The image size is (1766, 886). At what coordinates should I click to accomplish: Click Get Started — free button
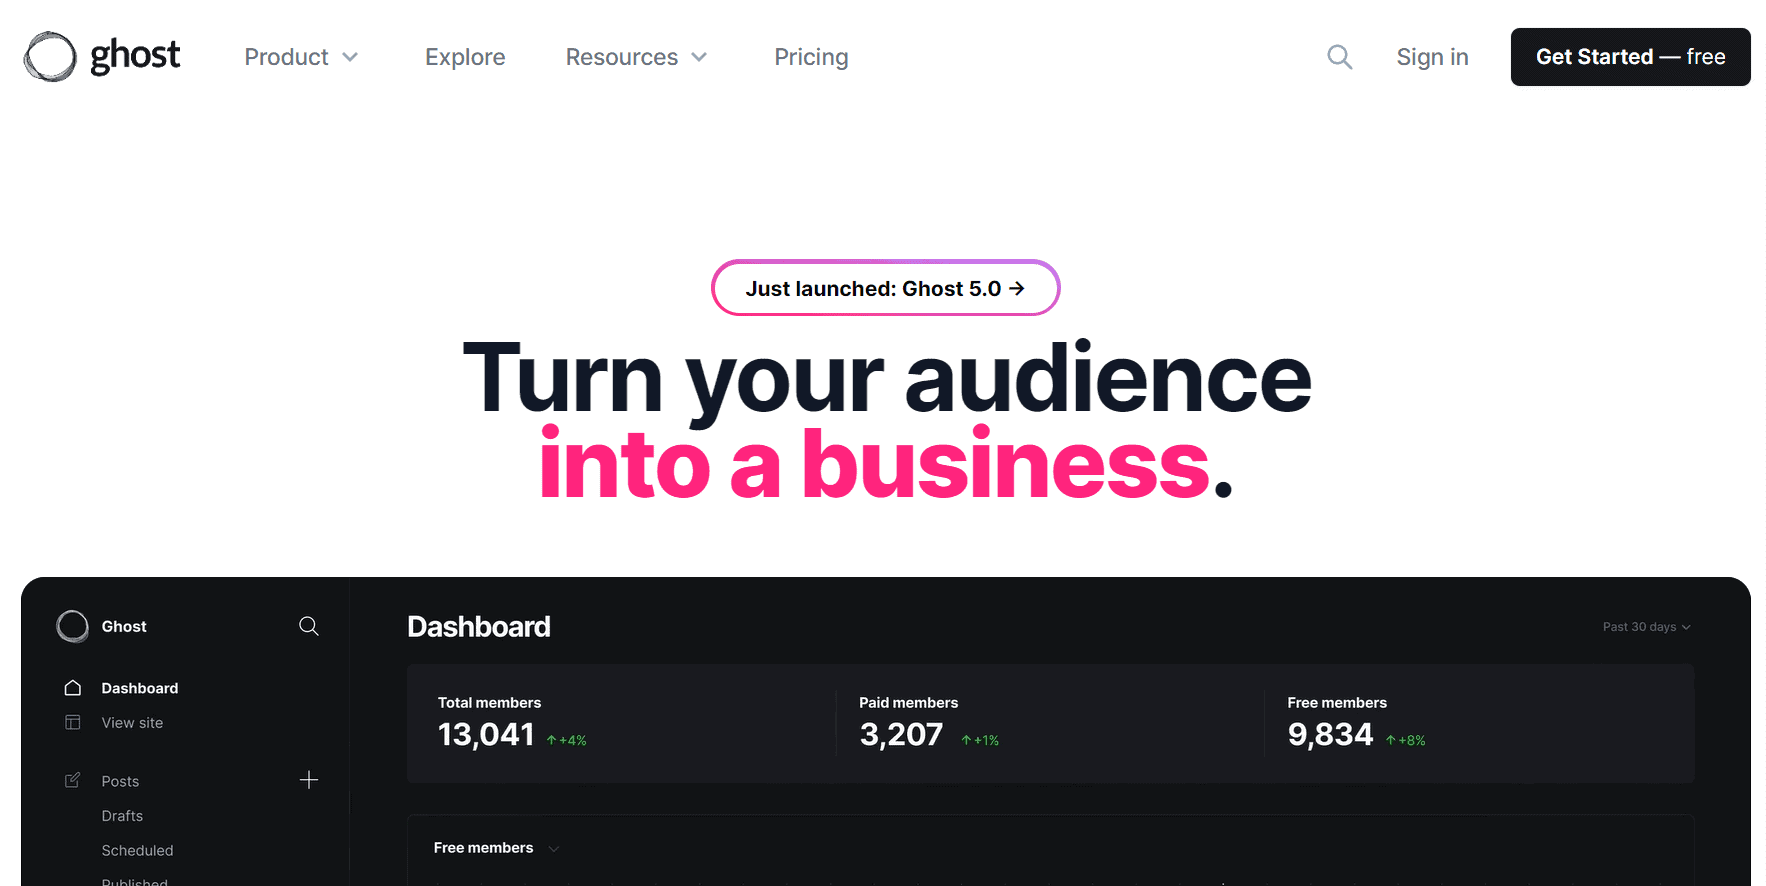1630,57
